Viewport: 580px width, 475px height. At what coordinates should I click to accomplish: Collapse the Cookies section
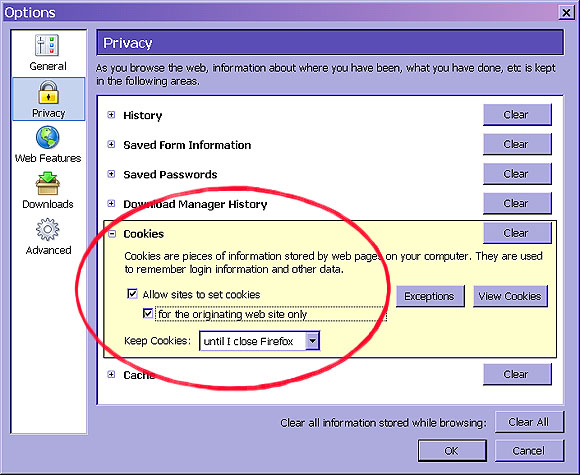point(112,234)
